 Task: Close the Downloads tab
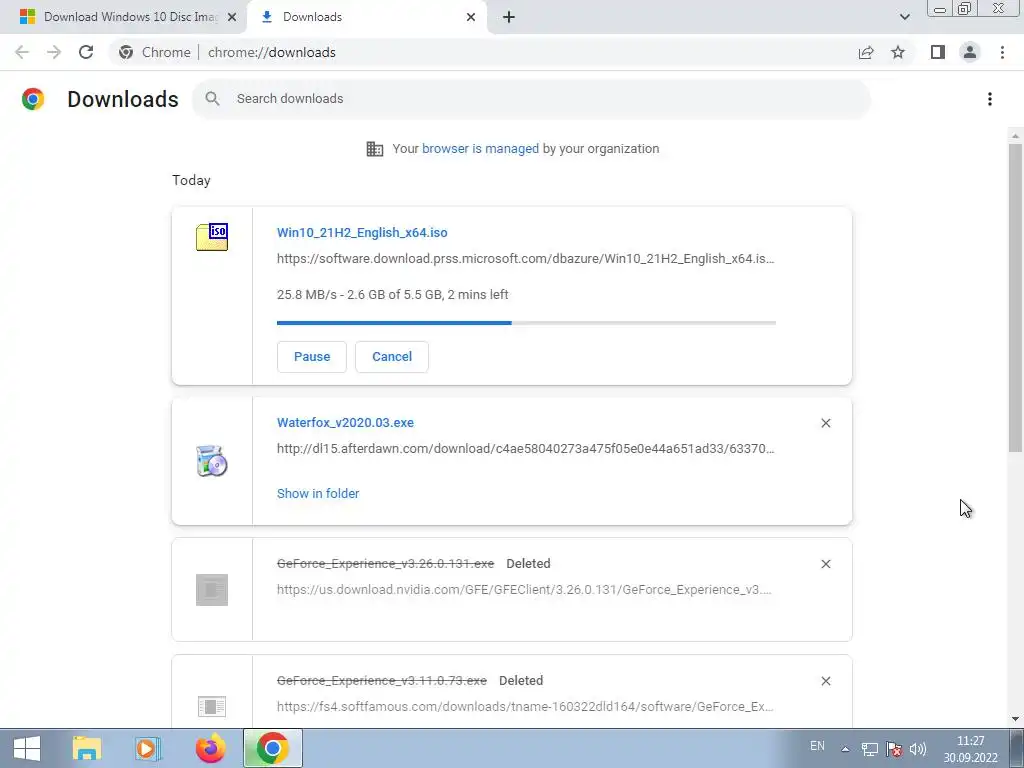point(471,17)
